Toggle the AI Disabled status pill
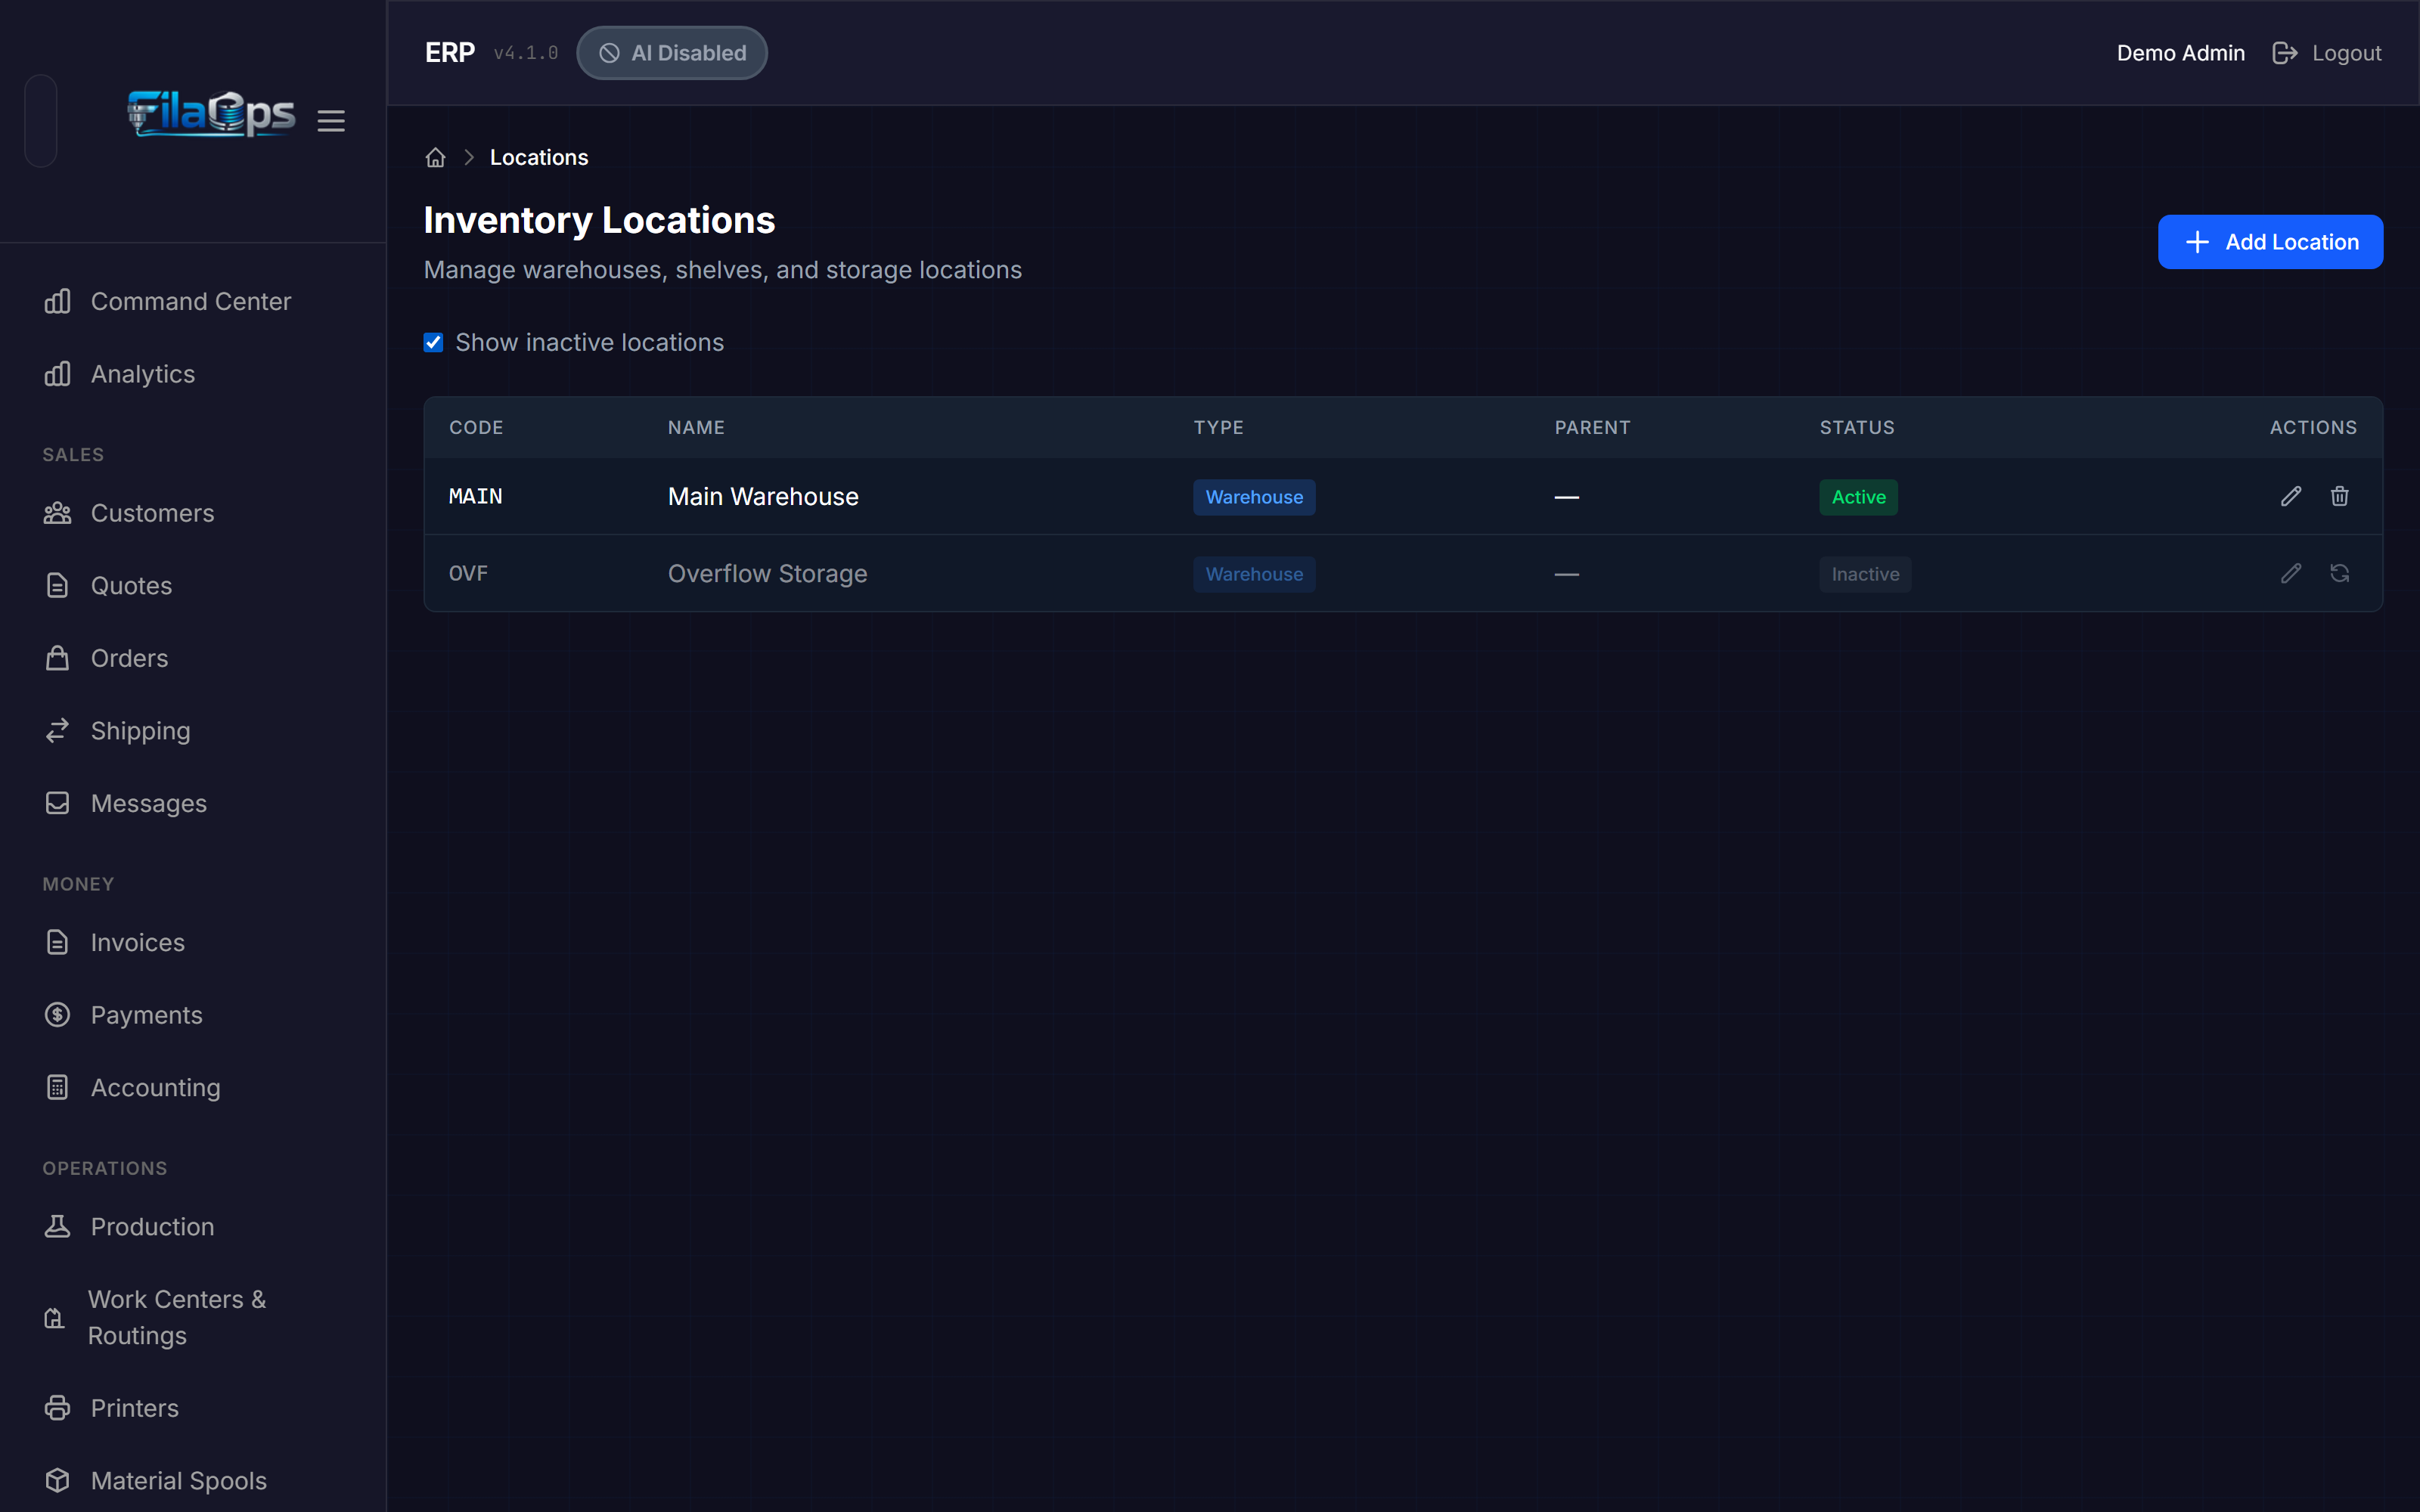This screenshot has width=2420, height=1512. point(672,53)
